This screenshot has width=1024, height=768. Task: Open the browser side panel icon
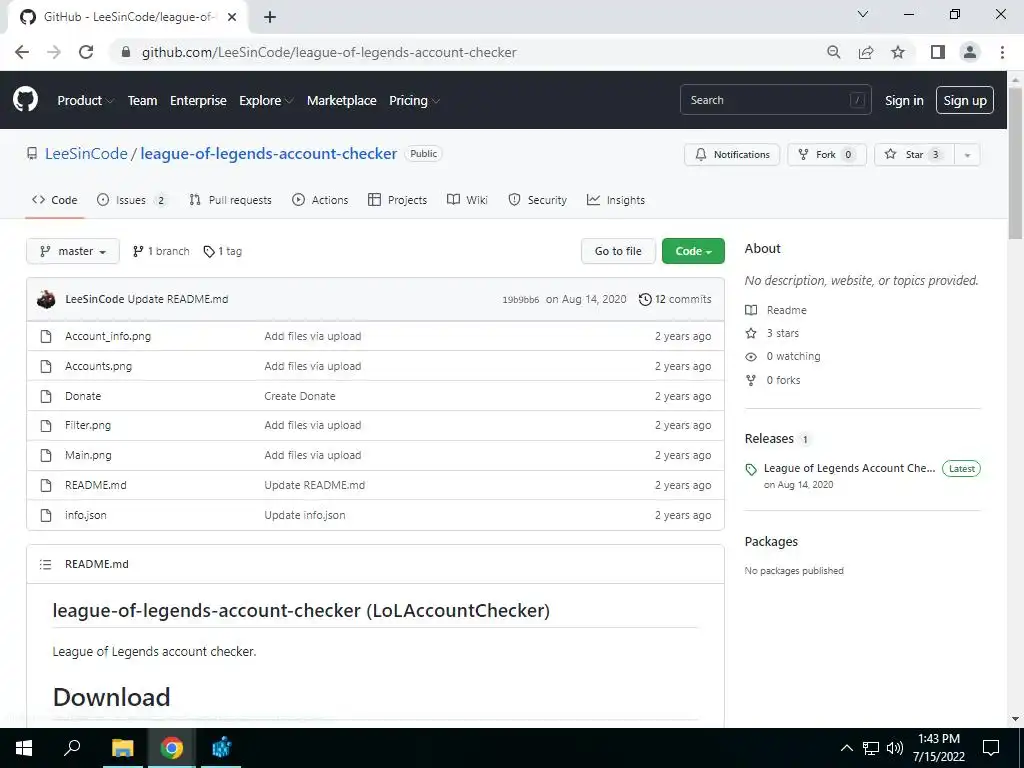click(x=938, y=52)
